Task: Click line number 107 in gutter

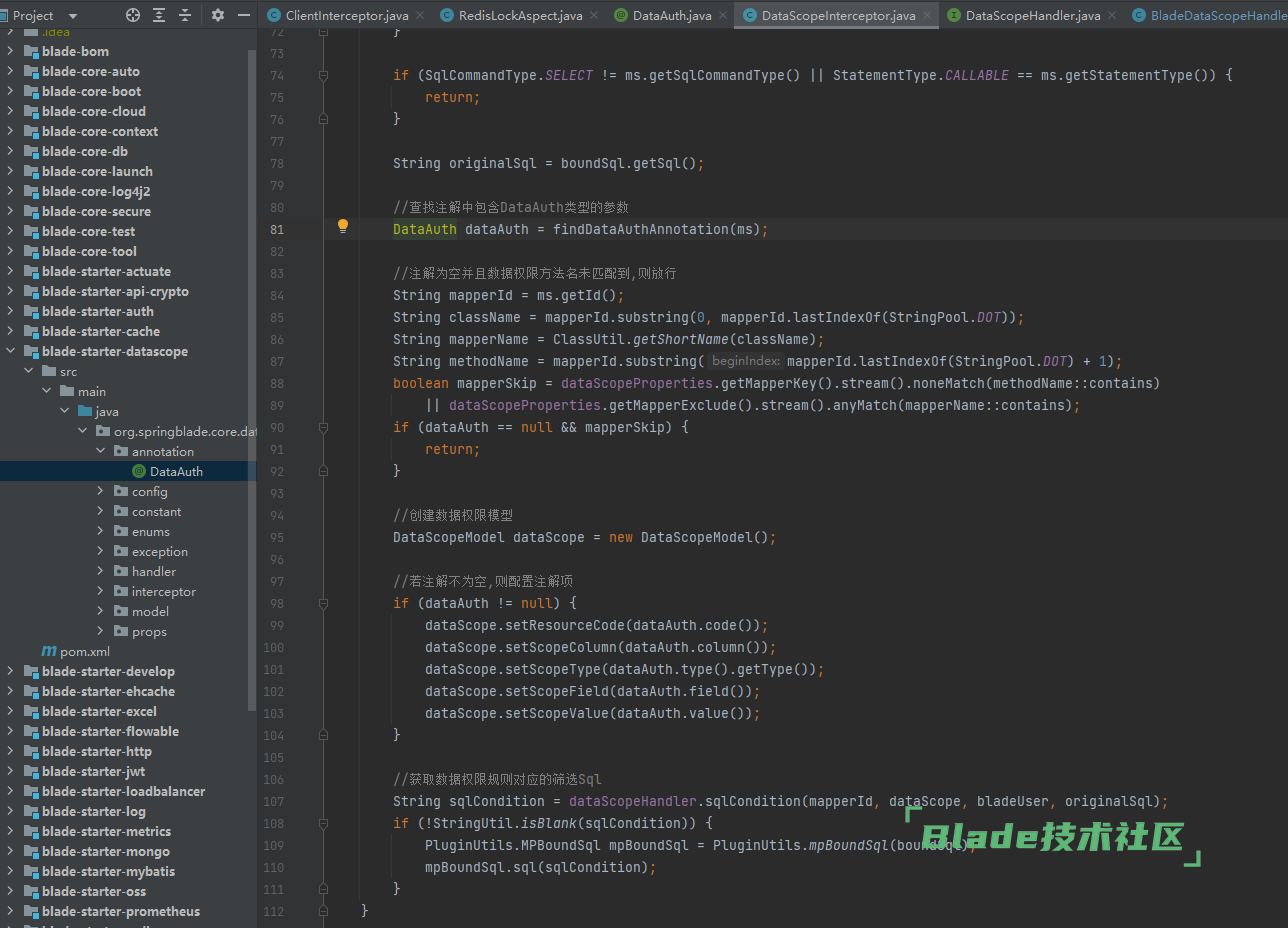Action: [273, 801]
